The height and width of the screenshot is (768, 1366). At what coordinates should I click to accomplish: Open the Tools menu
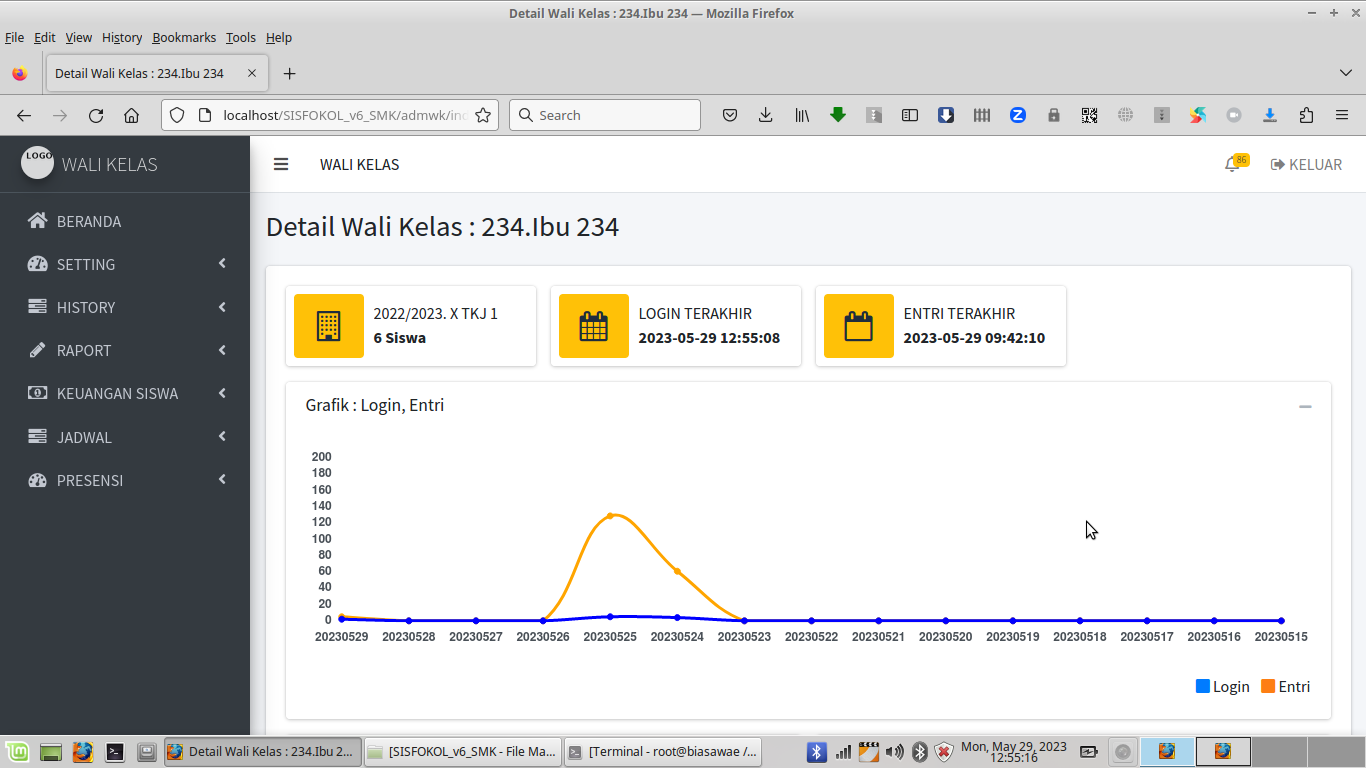241,37
